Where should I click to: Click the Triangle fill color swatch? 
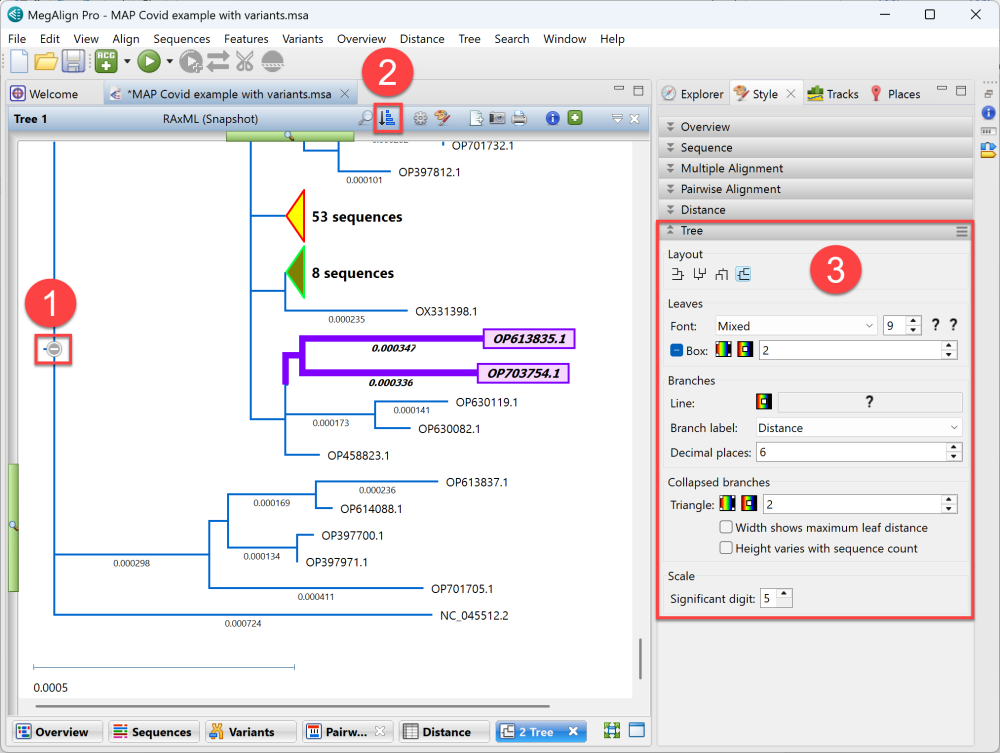point(728,504)
